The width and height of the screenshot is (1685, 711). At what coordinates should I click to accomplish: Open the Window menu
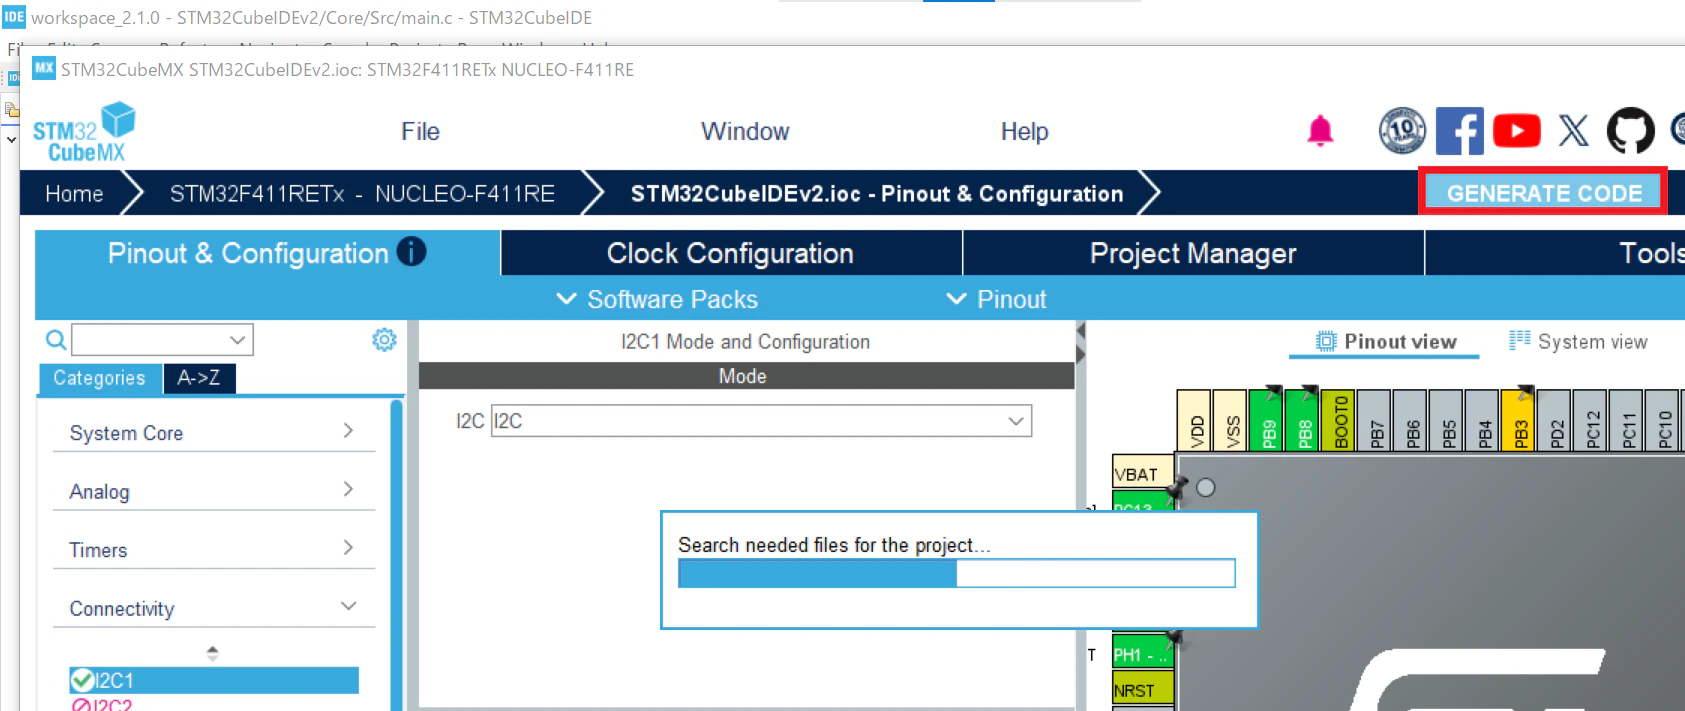745,132
